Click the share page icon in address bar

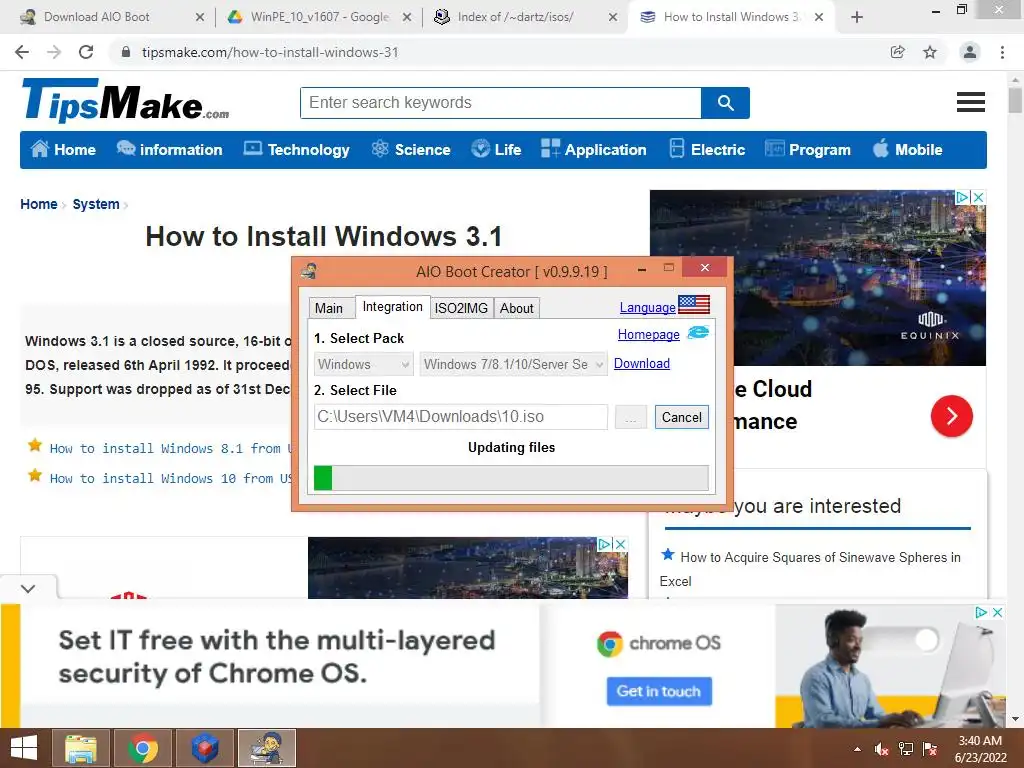click(x=898, y=52)
